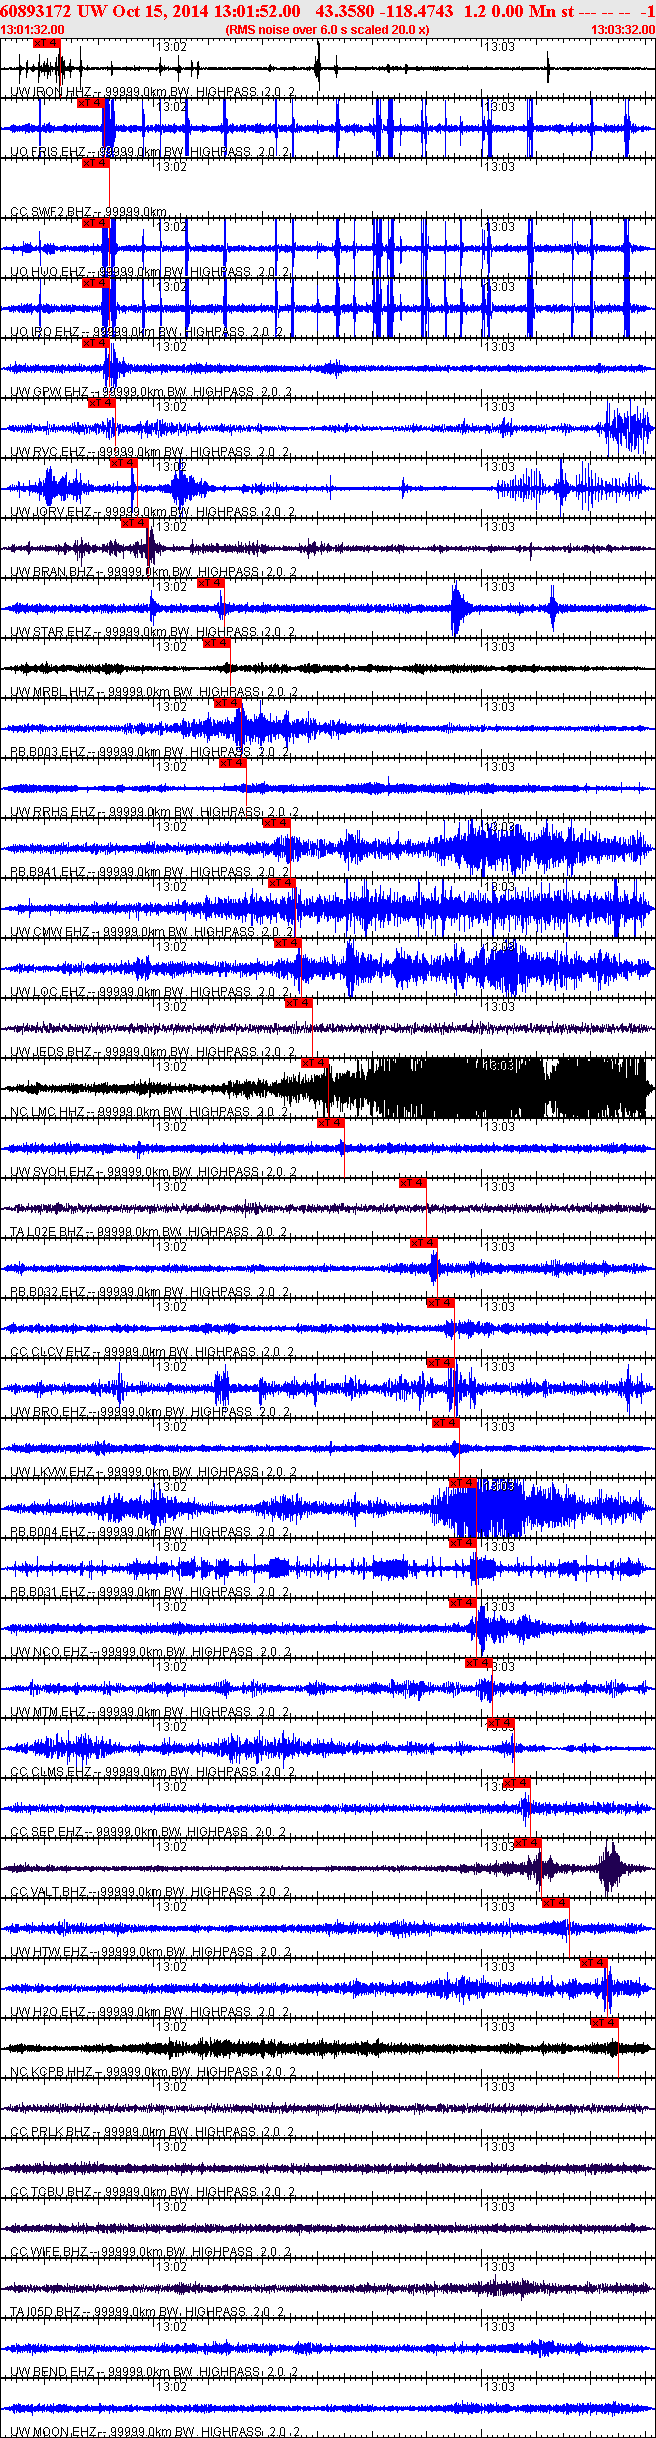Select the xT 4 pick on CC CLCV trace
Image resolution: width=656 pixels, height=2438 pixels.
click(x=440, y=1303)
